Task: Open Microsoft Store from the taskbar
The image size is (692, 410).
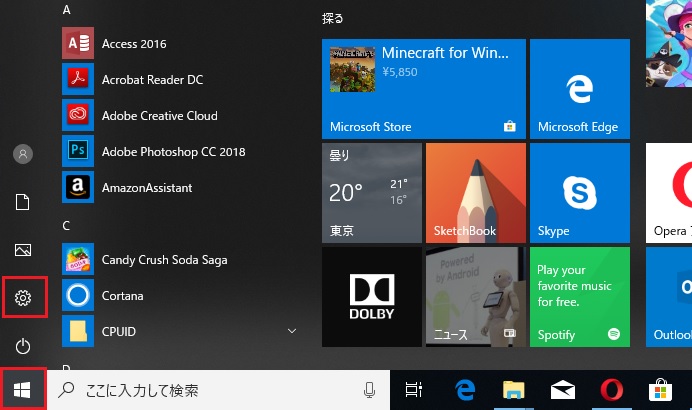Action: (x=660, y=390)
